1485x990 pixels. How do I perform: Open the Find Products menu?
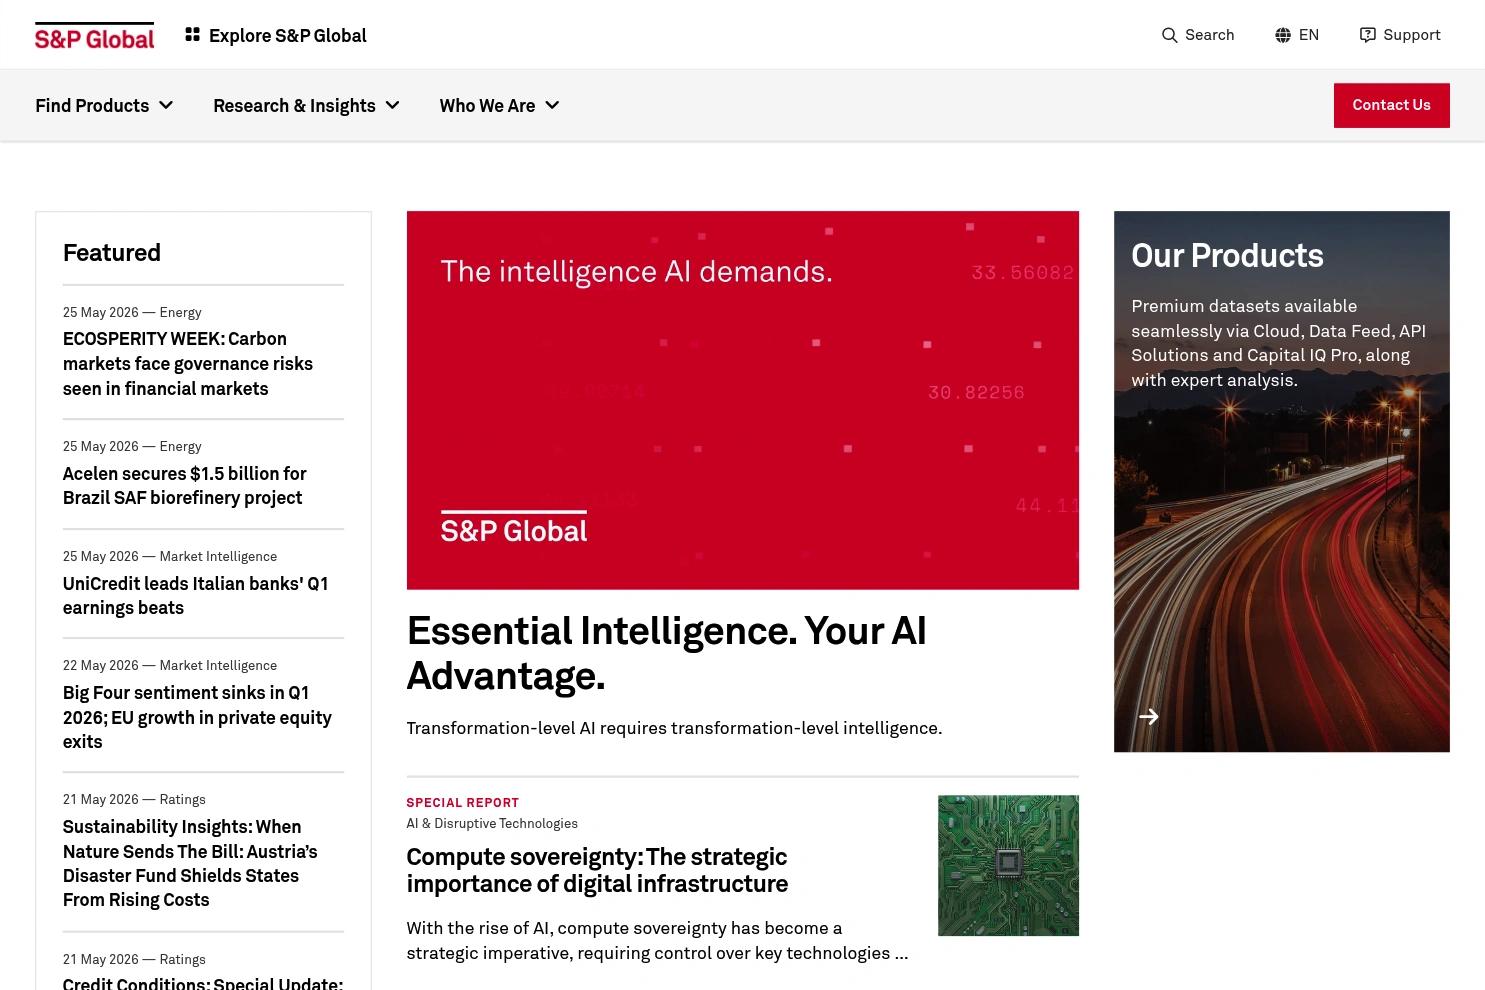point(104,105)
